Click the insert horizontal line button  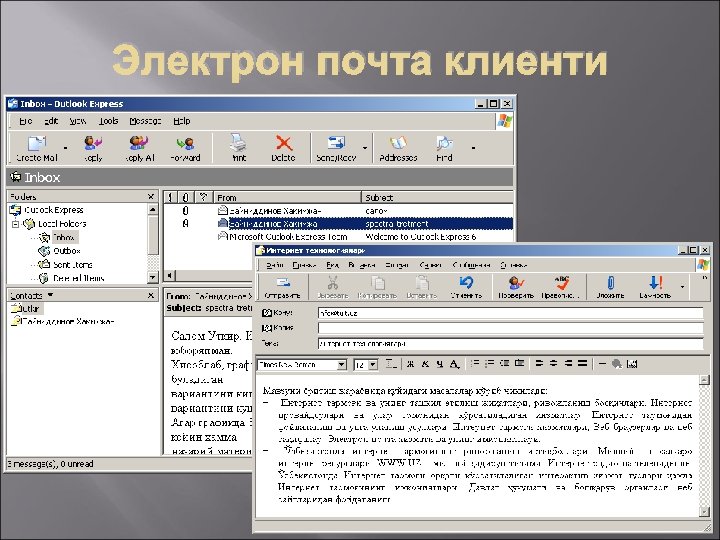602,364
